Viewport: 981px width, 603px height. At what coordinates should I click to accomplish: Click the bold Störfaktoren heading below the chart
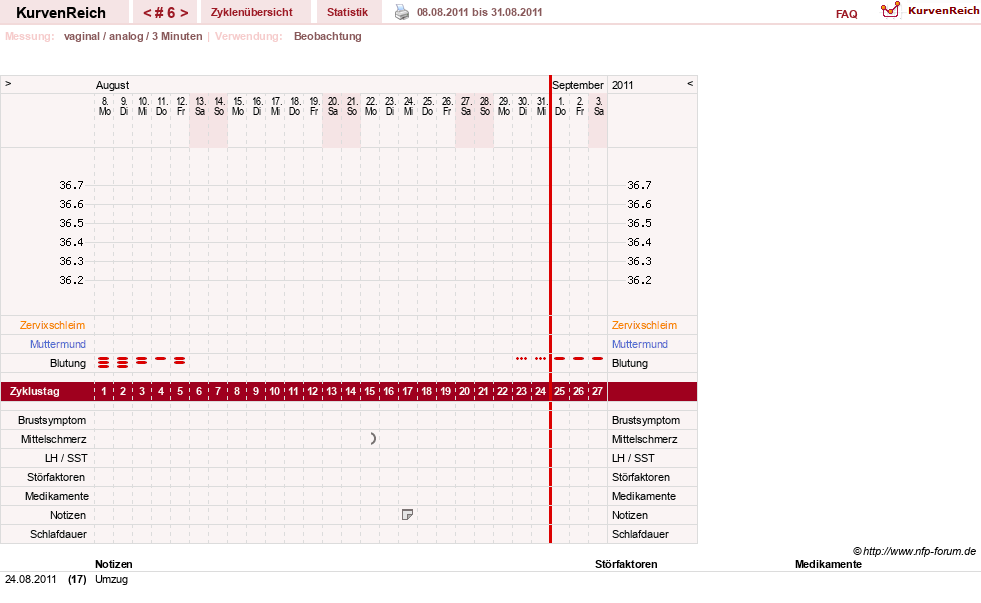coord(626,564)
